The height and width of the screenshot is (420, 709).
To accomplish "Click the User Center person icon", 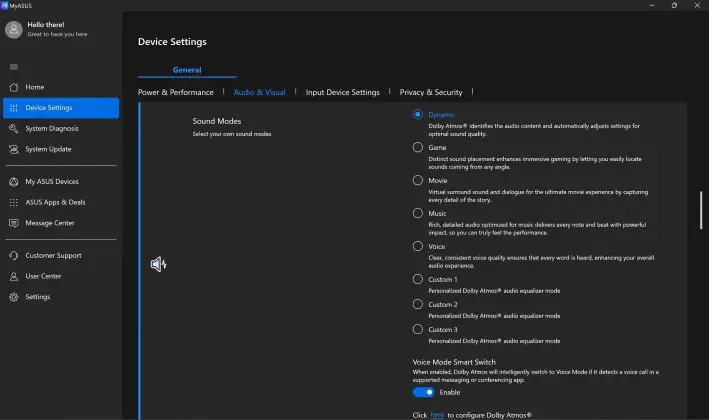I will [x=14, y=276].
